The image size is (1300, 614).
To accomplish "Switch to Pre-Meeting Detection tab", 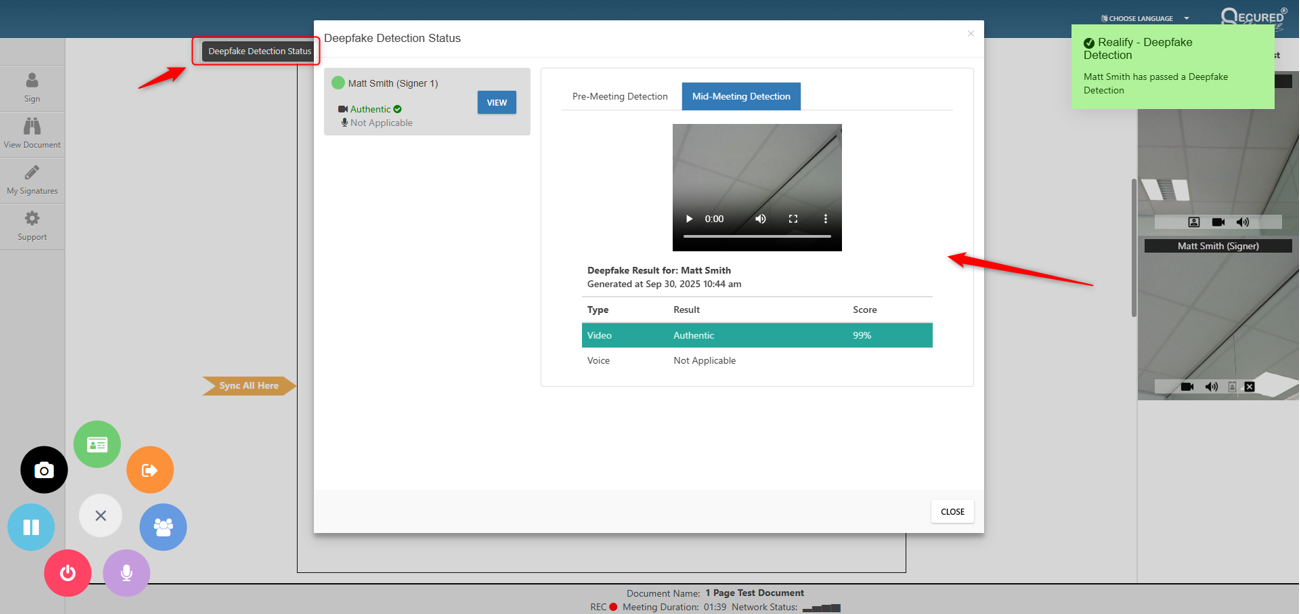I will (x=619, y=96).
